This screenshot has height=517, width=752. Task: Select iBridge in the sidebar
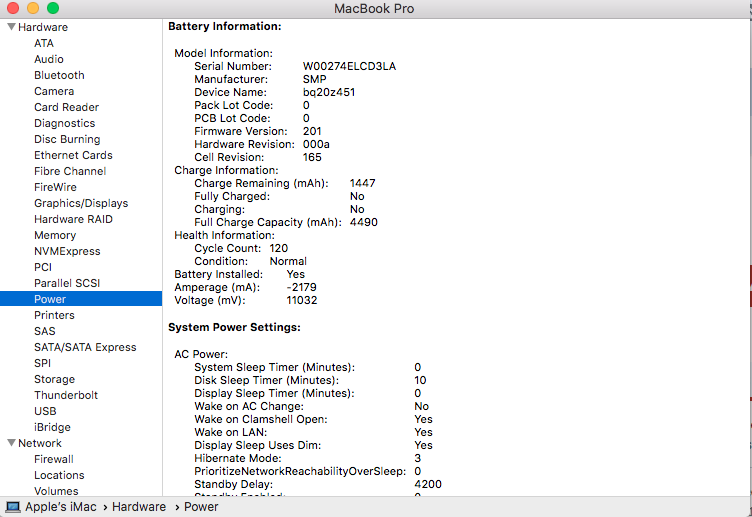click(x=52, y=427)
